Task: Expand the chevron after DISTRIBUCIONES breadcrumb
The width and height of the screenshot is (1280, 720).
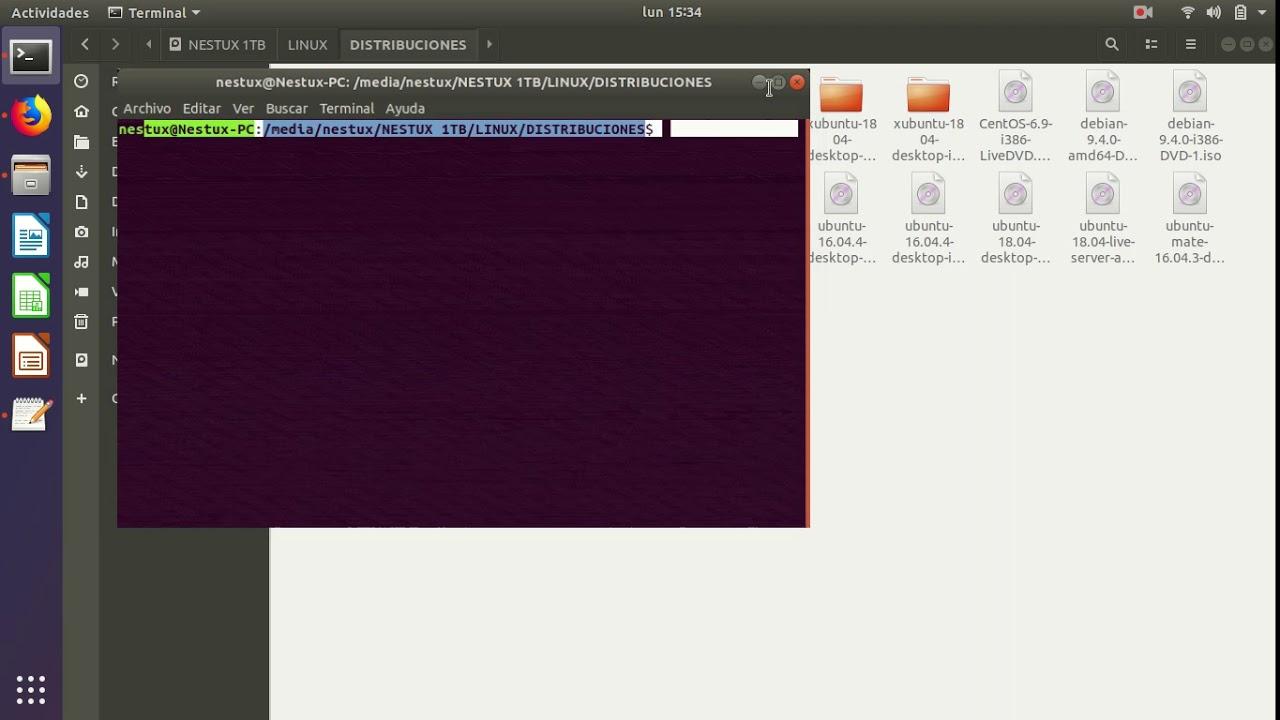Action: click(489, 44)
